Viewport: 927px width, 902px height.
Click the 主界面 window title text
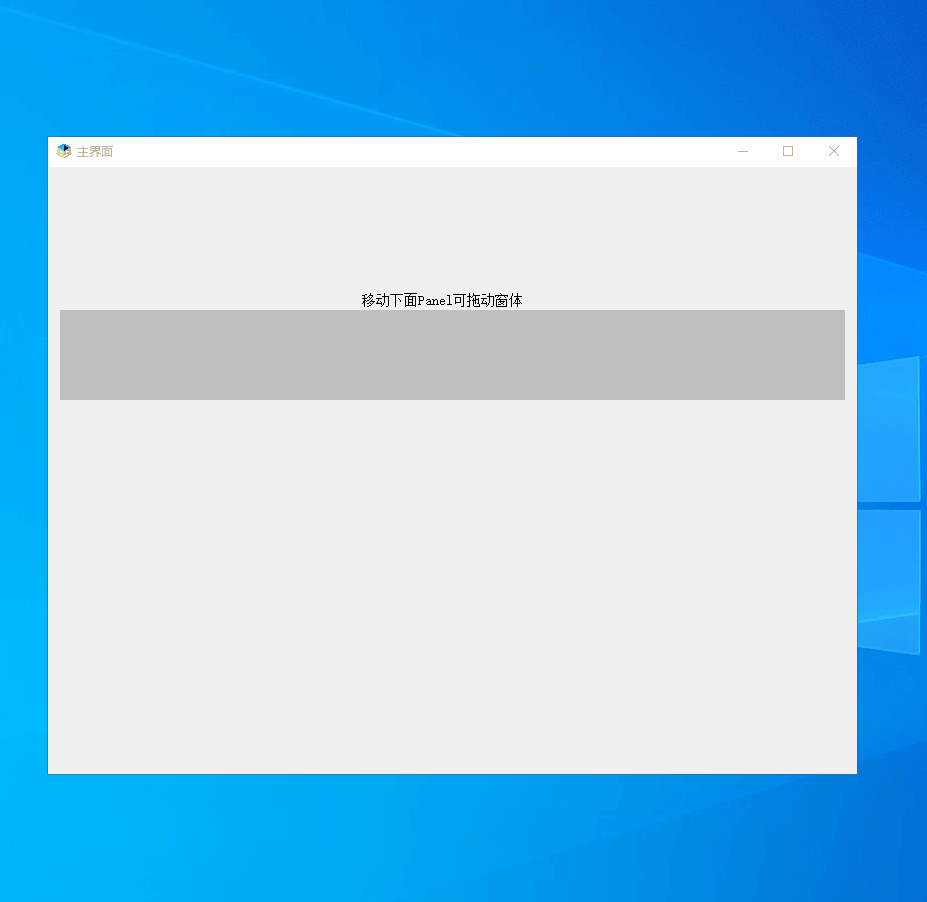click(x=95, y=152)
